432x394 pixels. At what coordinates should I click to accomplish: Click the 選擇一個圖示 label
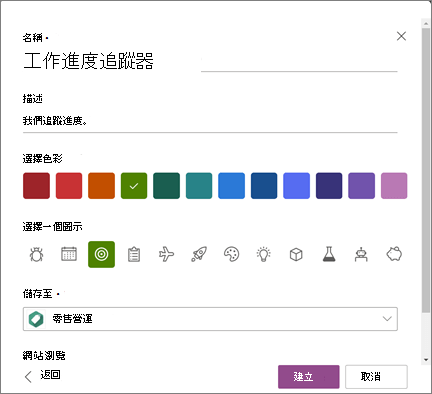(x=52, y=227)
